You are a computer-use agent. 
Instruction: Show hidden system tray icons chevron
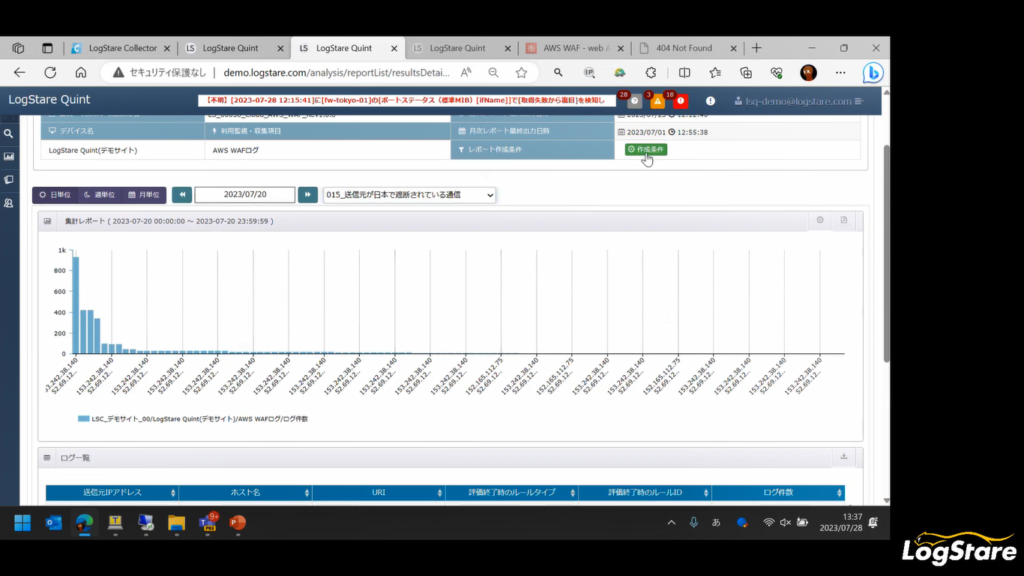click(671, 522)
